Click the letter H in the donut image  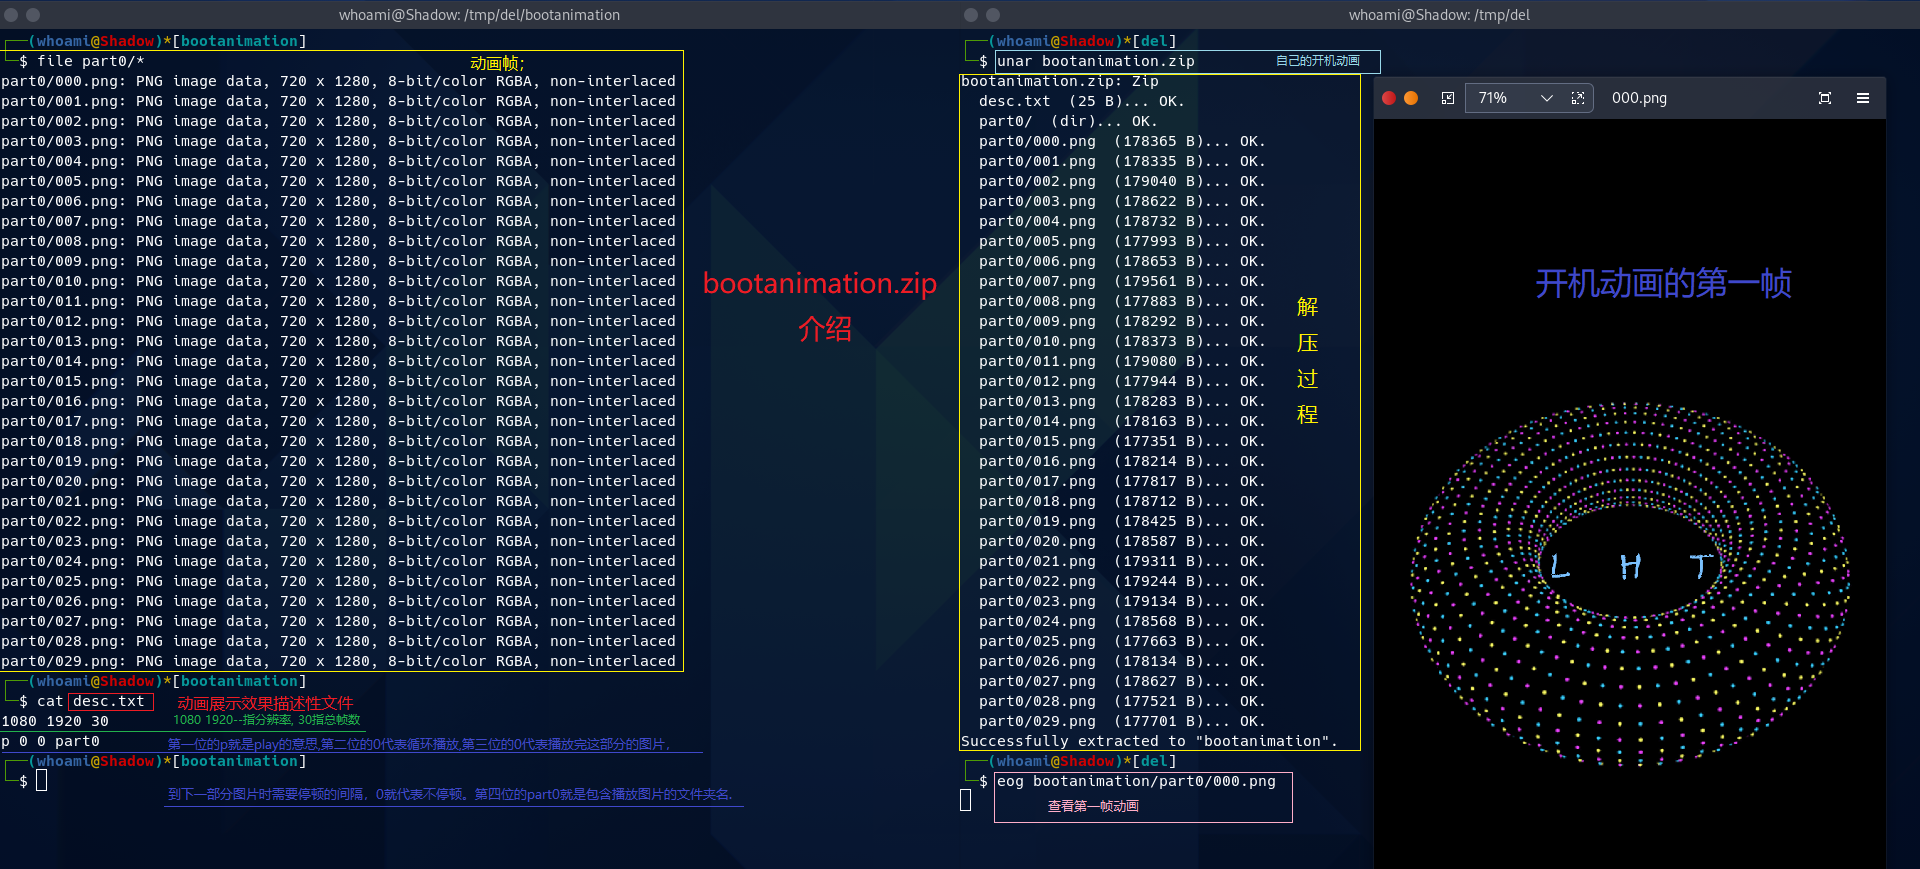tap(1630, 568)
